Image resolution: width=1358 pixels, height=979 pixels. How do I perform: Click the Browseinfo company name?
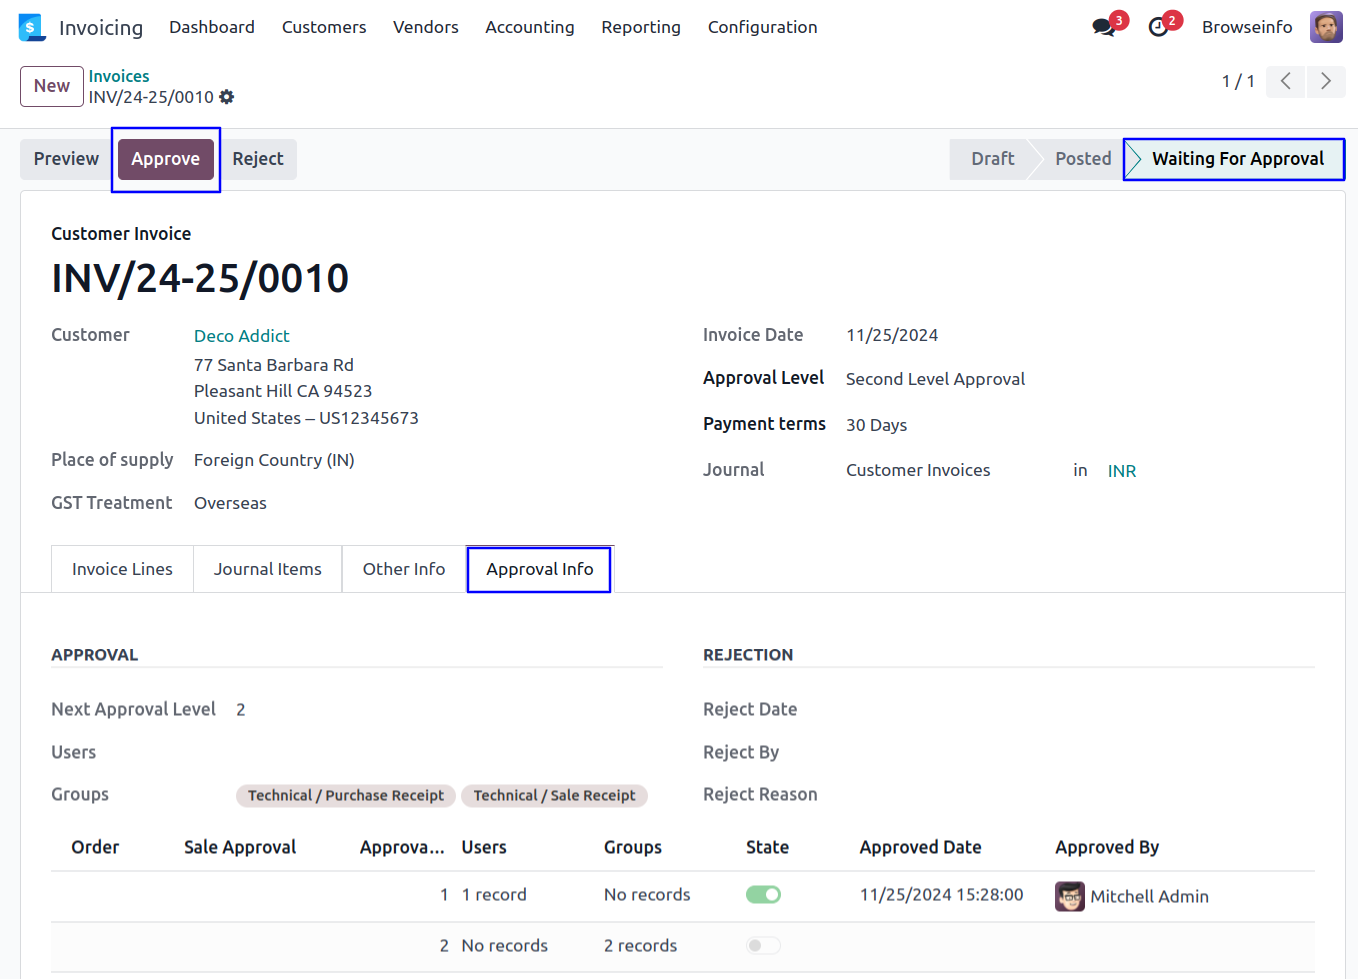point(1247,27)
